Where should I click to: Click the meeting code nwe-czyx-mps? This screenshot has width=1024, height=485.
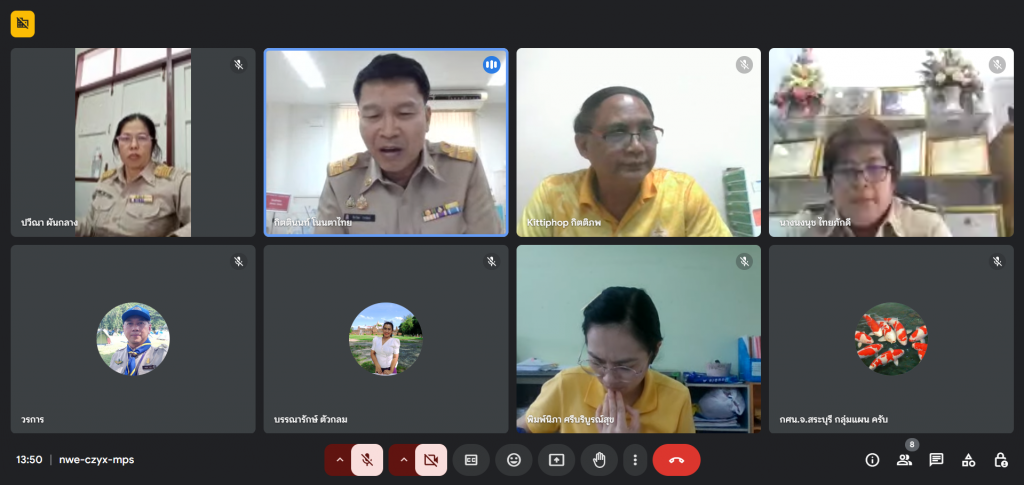click(96, 460)
